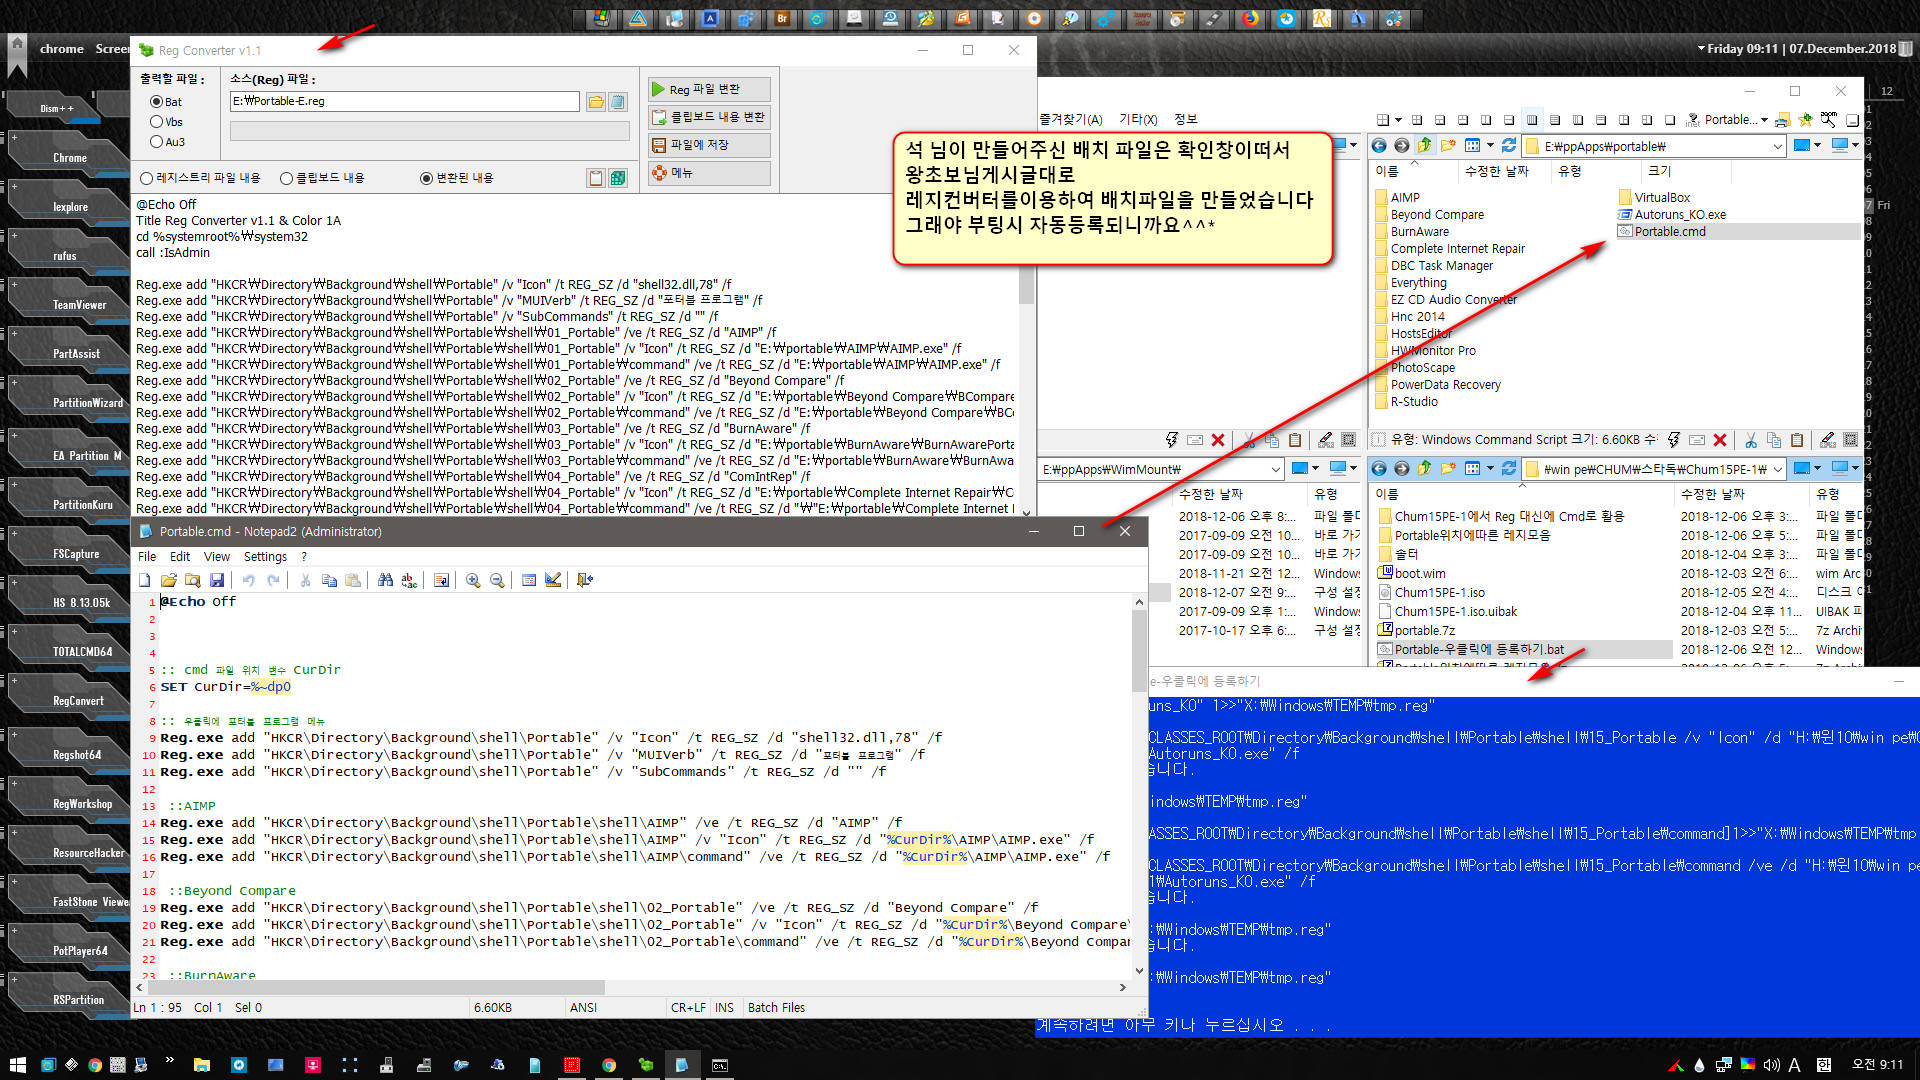Screen dimensions: 1920x1080
Task: Expand layout grid dropdown arrow in file manager toolbar
Action: 1398,120
